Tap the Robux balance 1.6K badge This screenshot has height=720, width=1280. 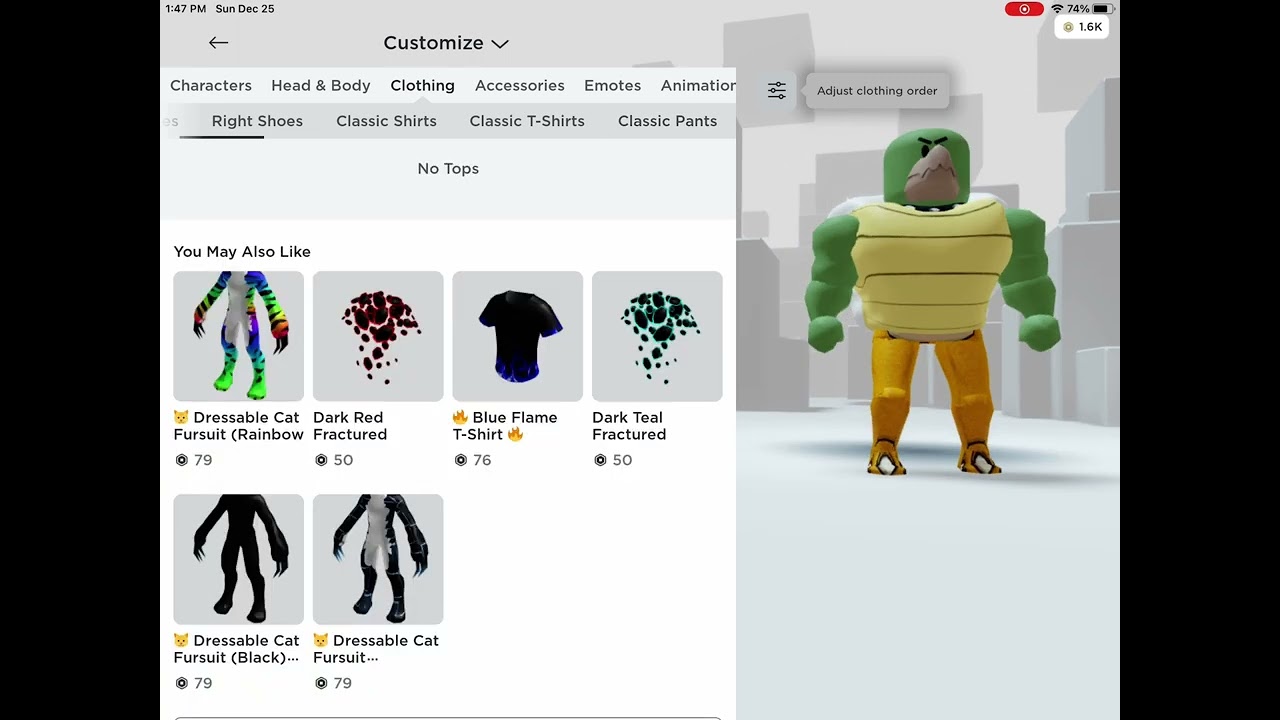(x=1083, y=27)
